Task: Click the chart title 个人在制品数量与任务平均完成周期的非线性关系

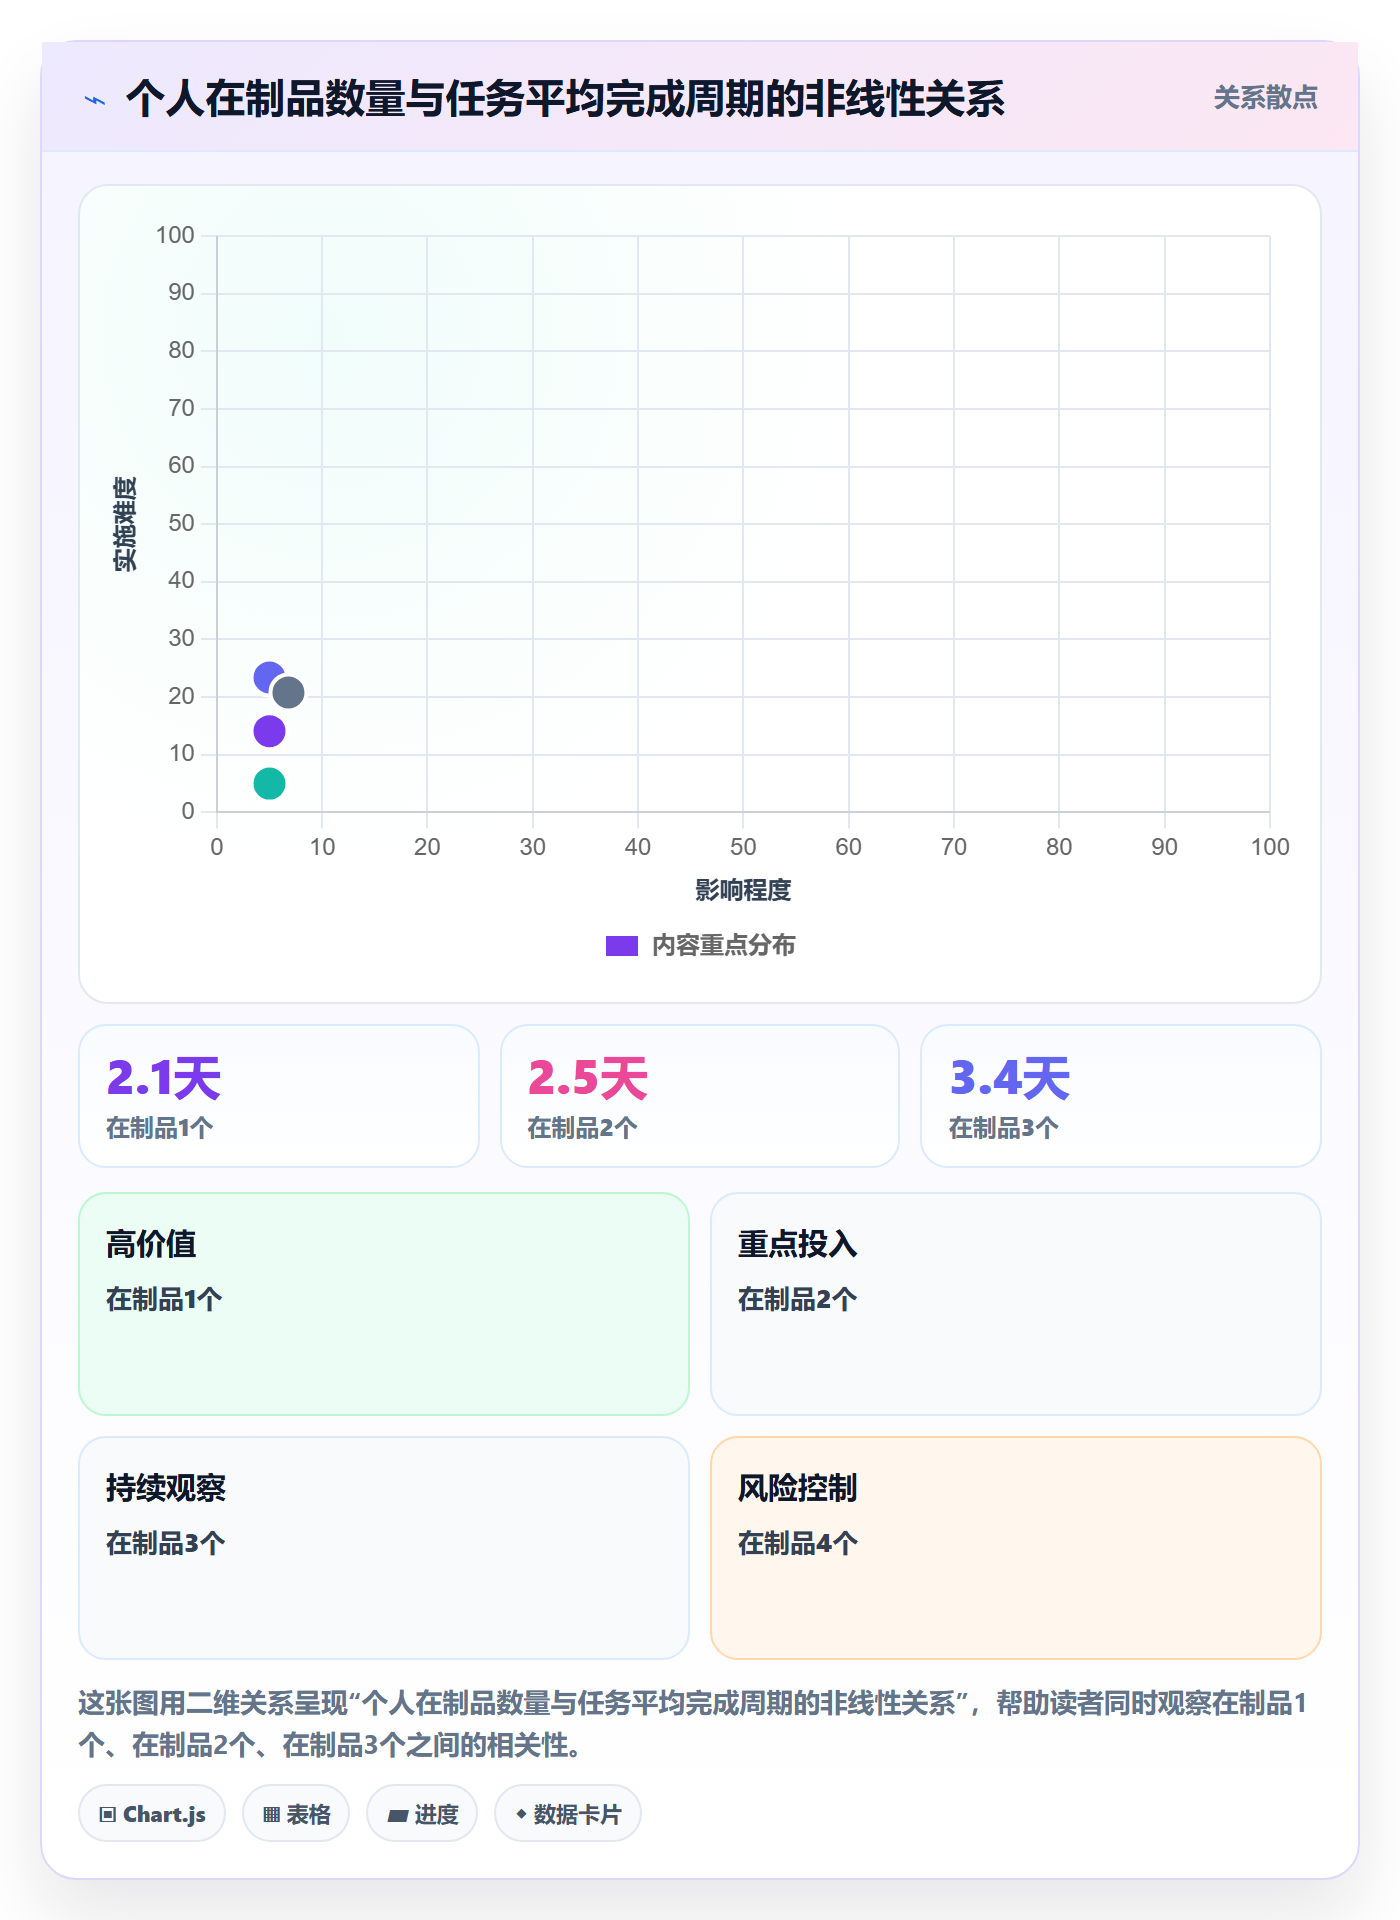Action: (x=565, y=99)
